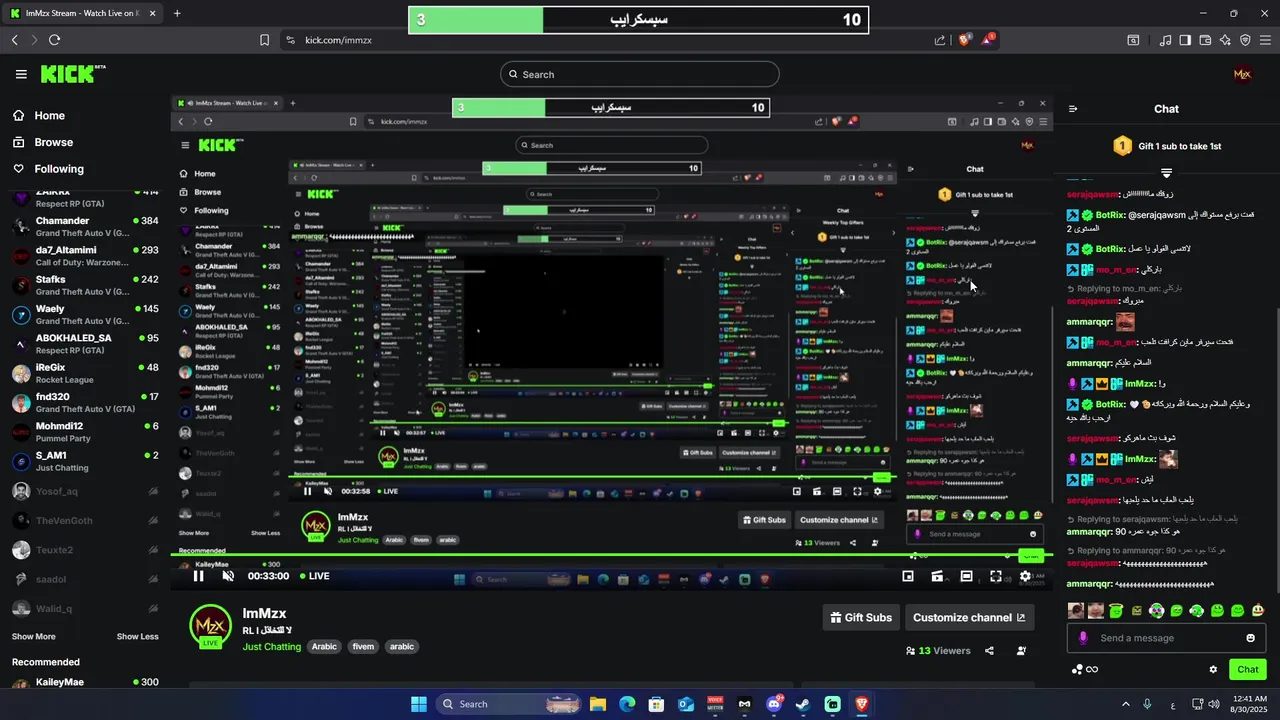This screenshot has height=720, width=1280.
Task: Unmute the stream audio
Action: (228, 576)
